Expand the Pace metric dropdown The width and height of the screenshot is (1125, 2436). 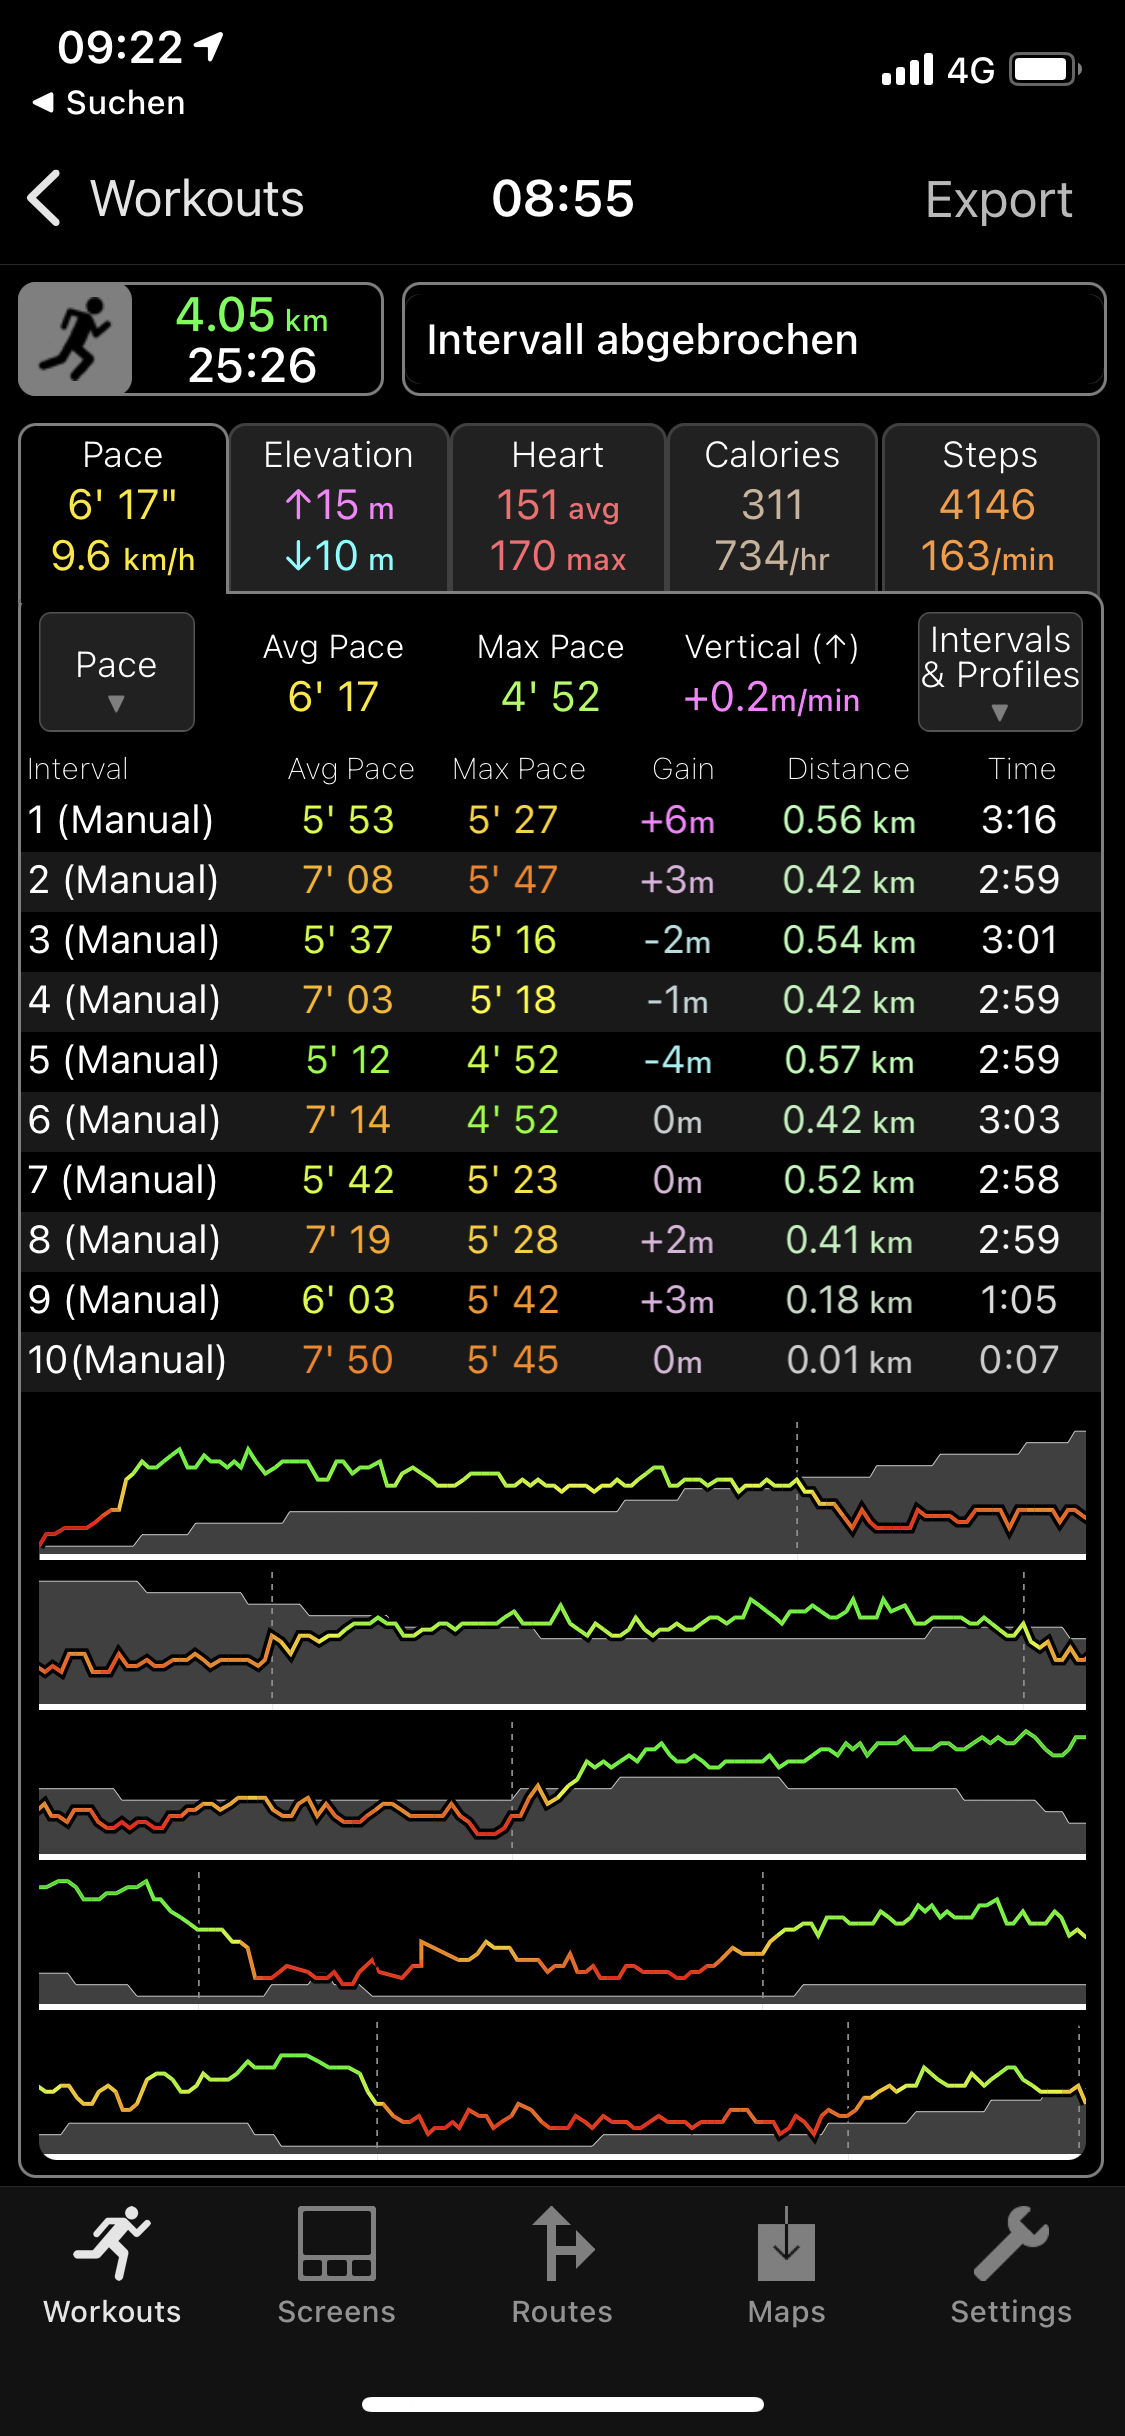tap(116, 672)
